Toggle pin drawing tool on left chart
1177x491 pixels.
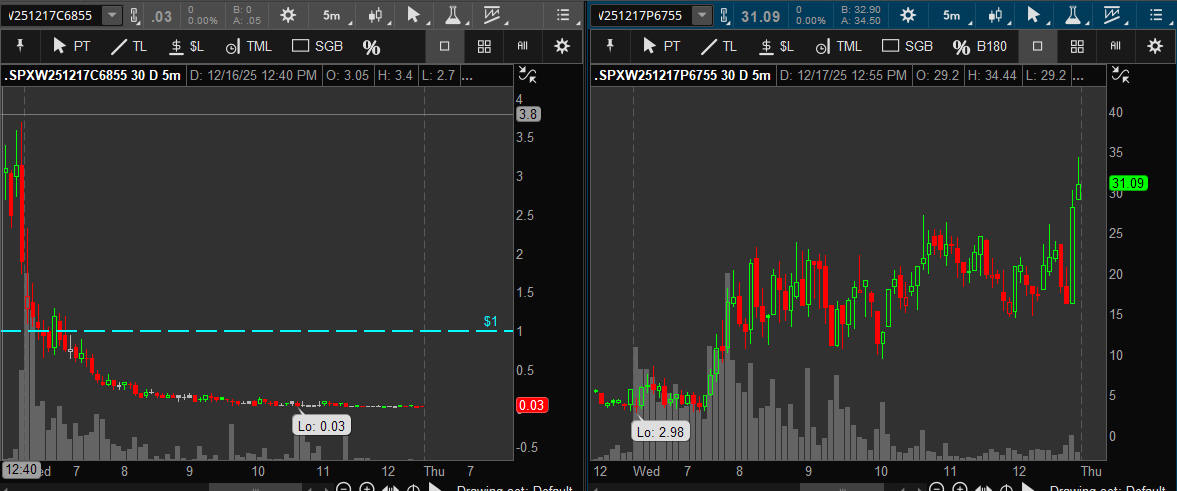coord(20,46)
